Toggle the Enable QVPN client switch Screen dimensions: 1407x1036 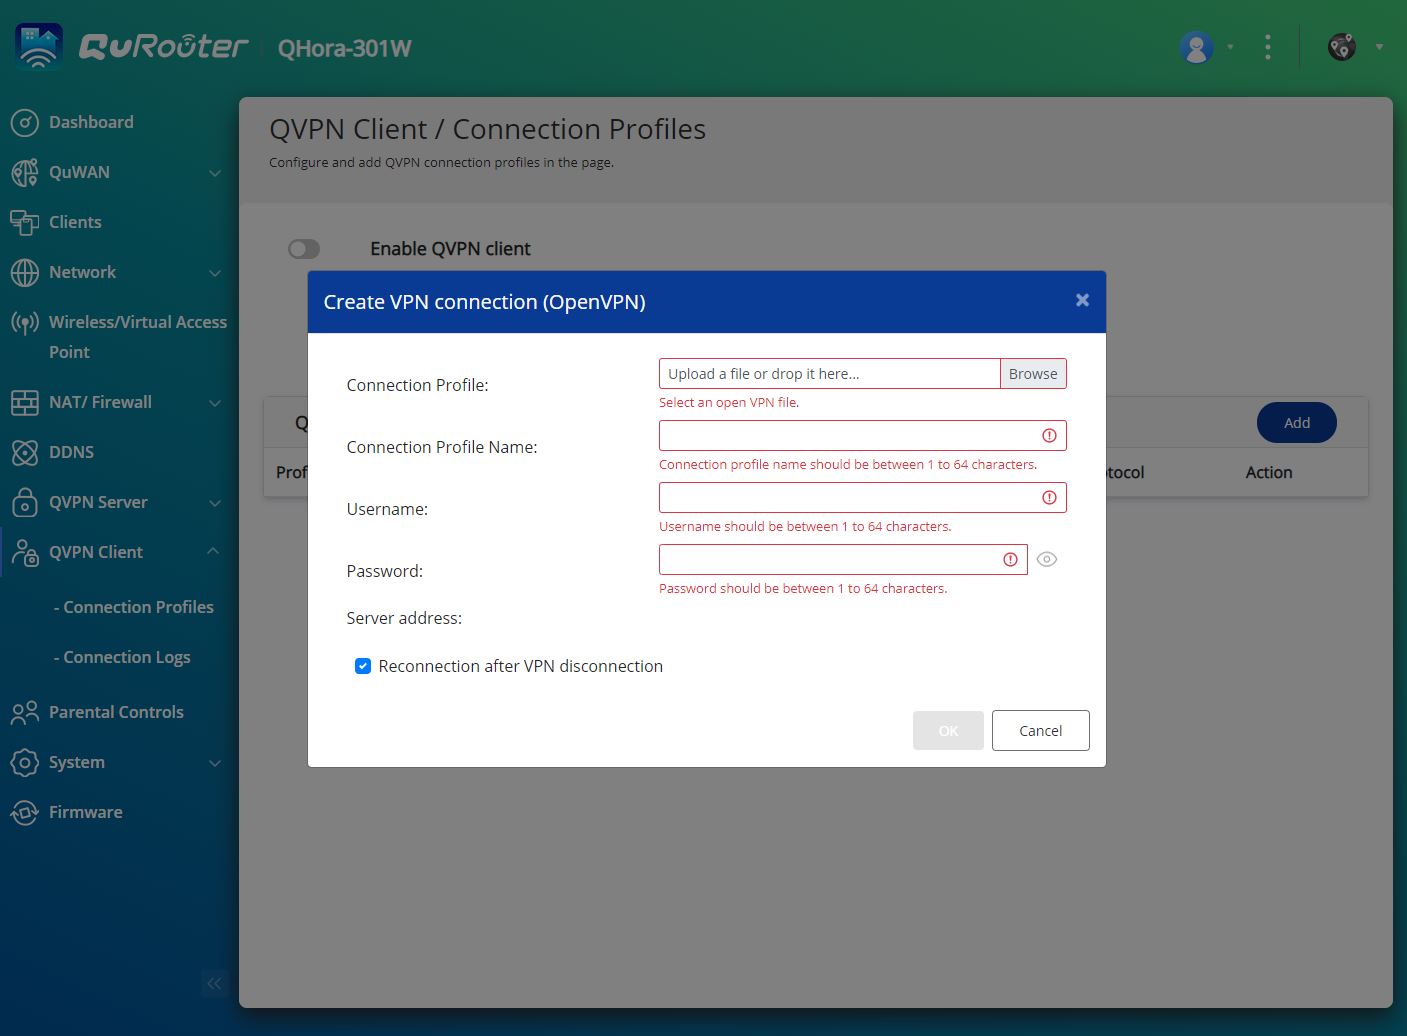click(304, 249)
